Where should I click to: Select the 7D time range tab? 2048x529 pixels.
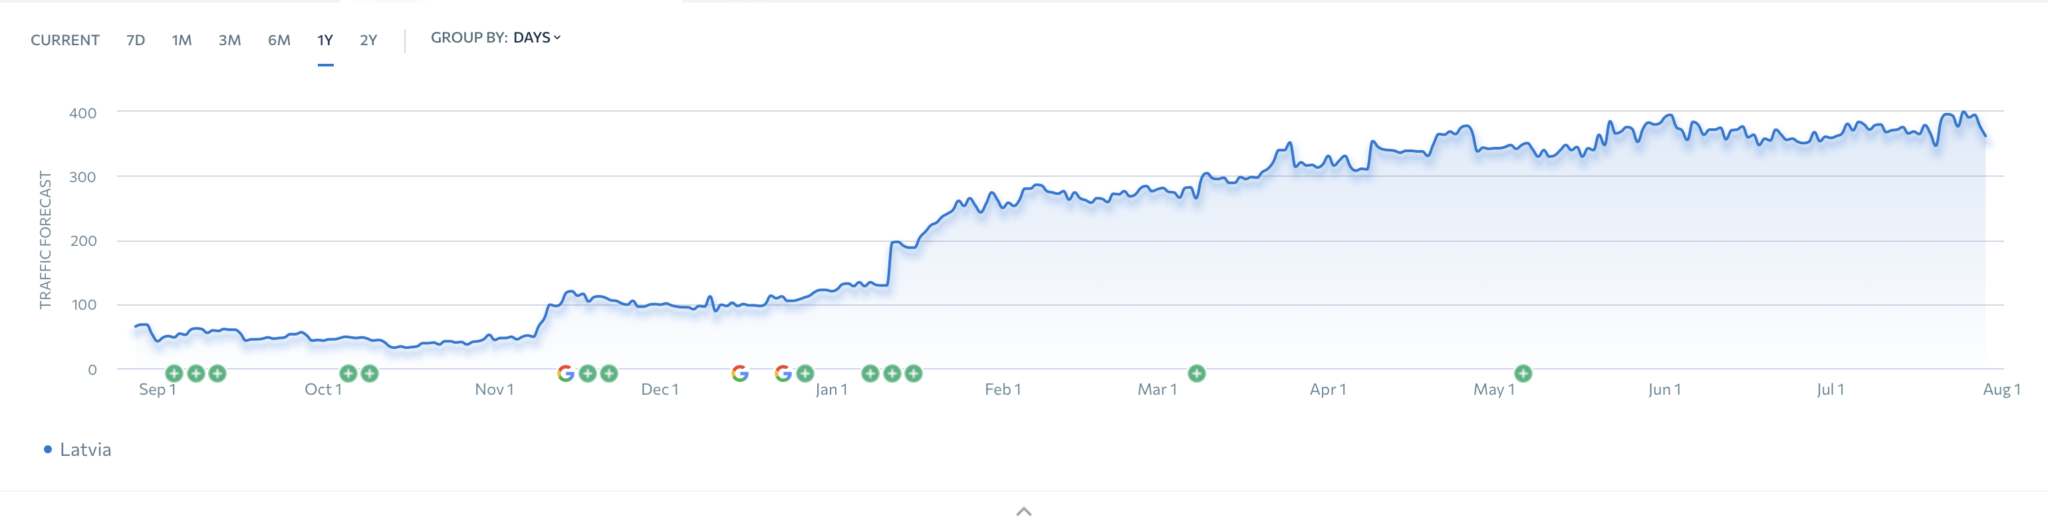[136, 40]
